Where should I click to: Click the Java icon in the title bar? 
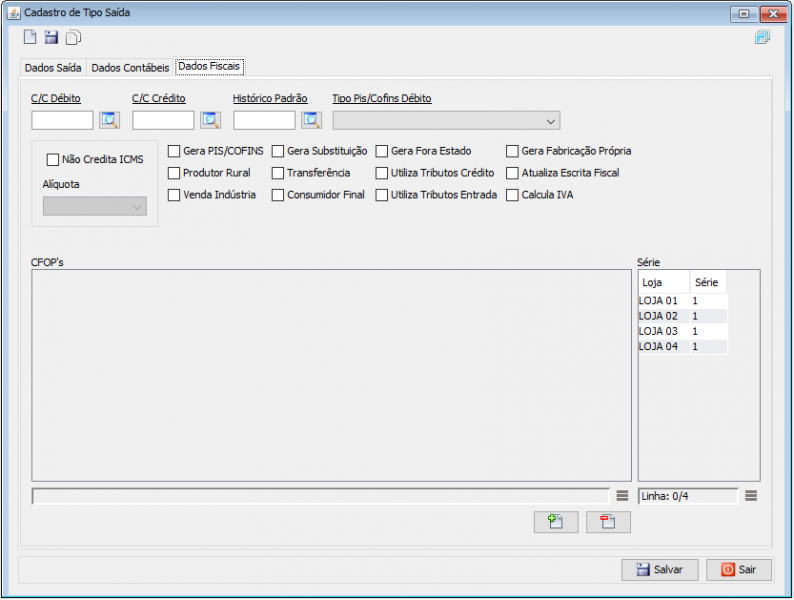[x=14, y=13]
